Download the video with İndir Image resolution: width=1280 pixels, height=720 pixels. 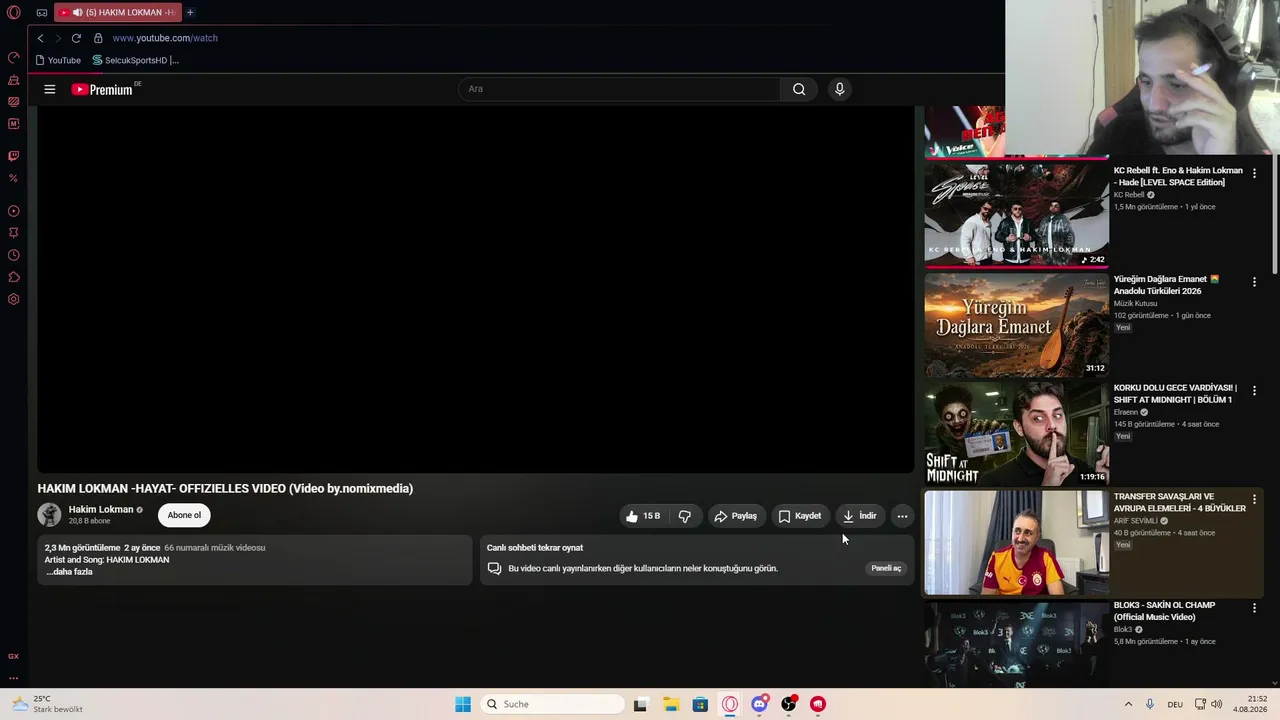[x=860, y=516]
